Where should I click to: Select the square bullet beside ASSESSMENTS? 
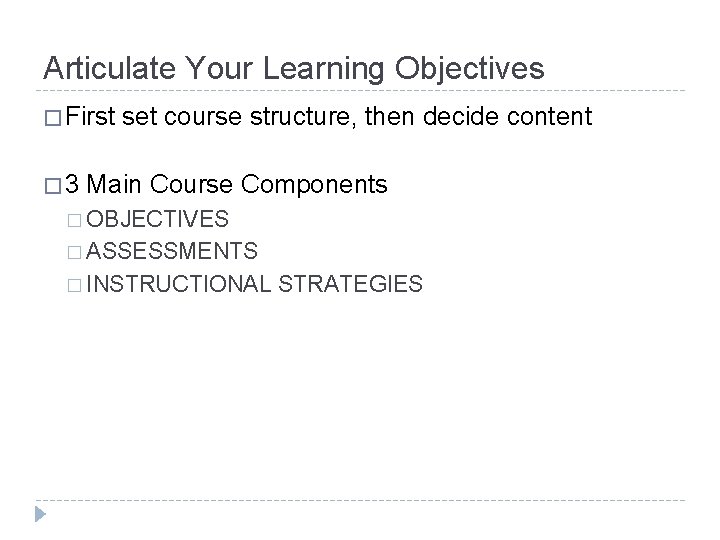pos(72,252)
